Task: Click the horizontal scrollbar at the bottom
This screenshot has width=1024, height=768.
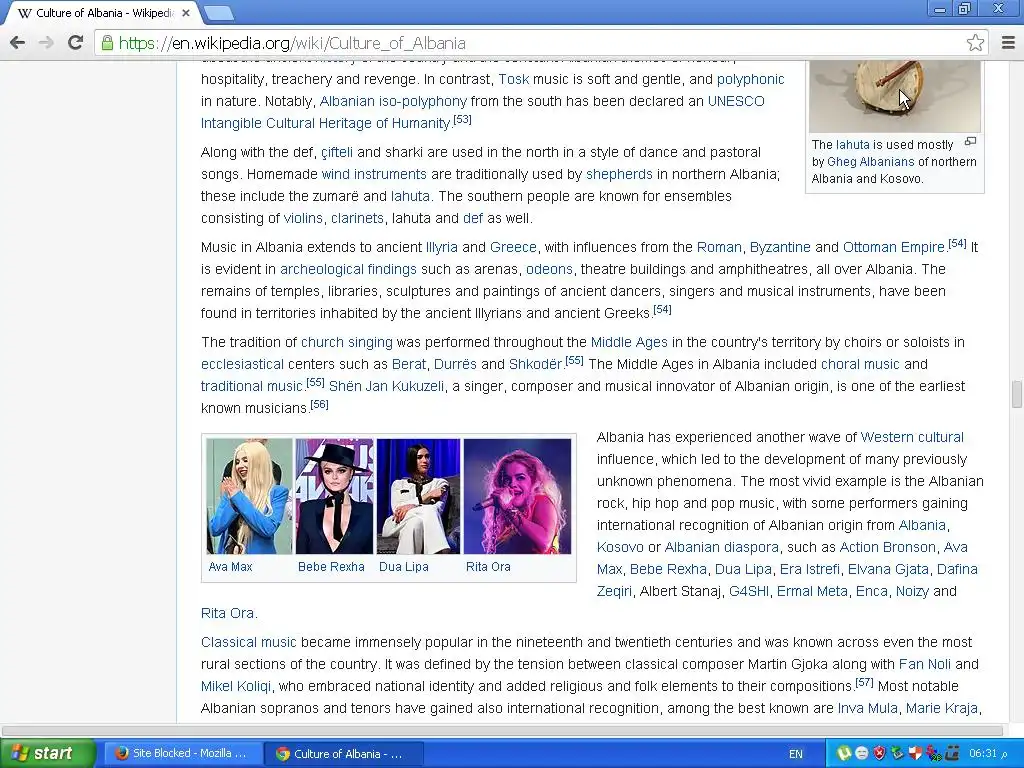Action: coord(502,731)
